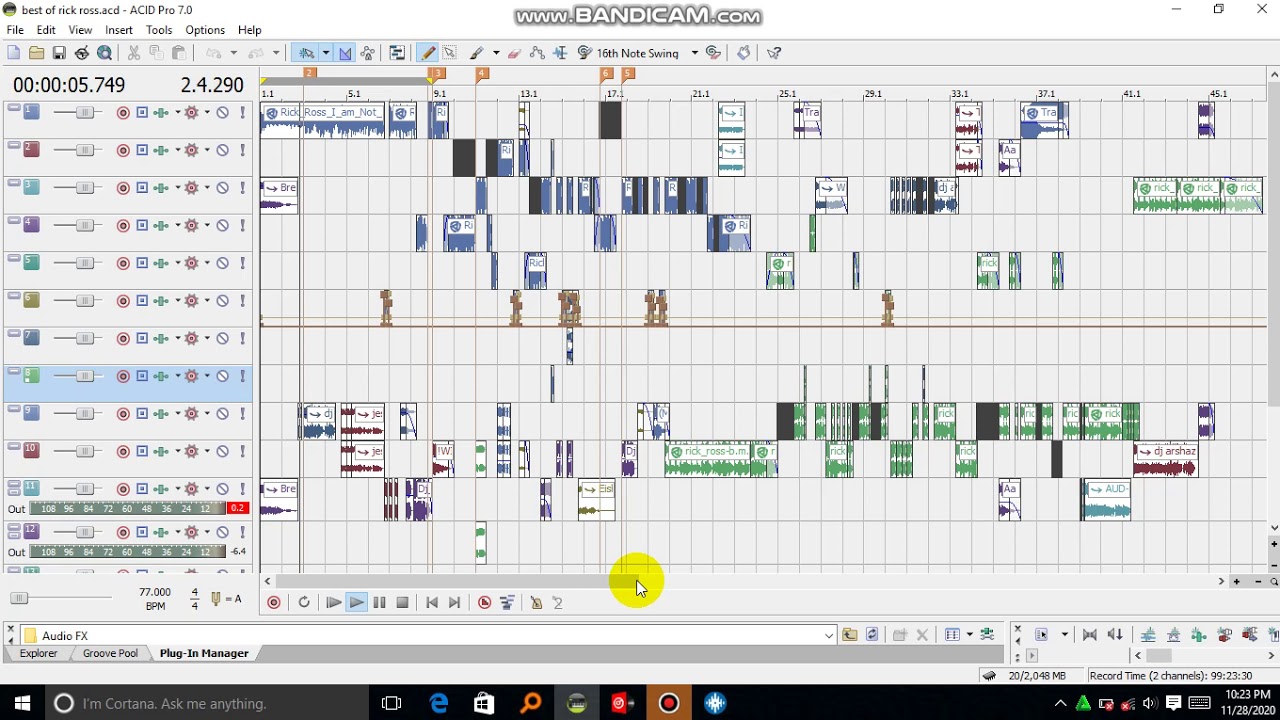Open the Edit menu
1280x720 pixels.
[x=46, y=30]
